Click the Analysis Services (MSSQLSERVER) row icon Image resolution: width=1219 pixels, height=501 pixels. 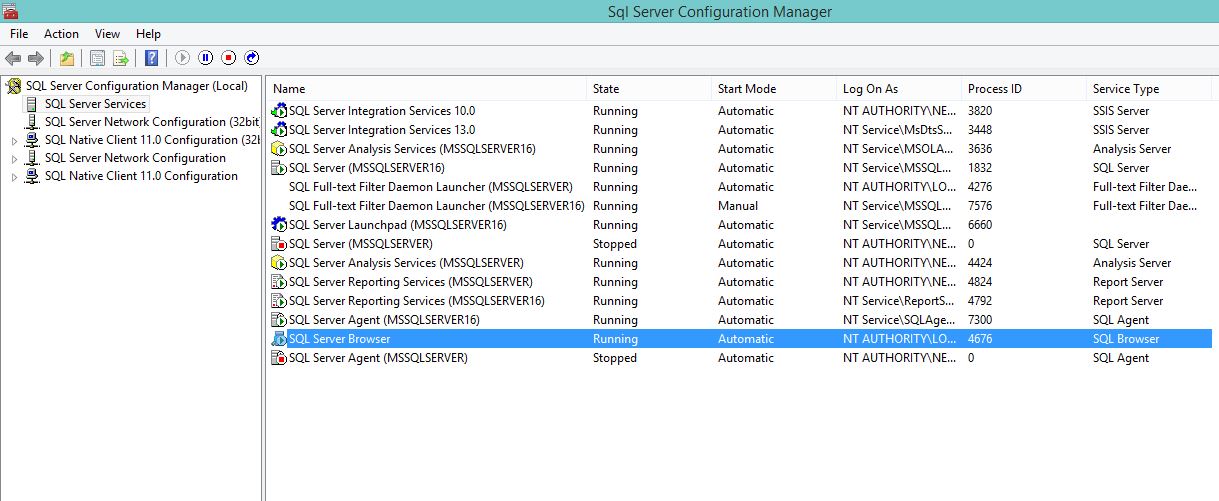(x=279, y=263)
